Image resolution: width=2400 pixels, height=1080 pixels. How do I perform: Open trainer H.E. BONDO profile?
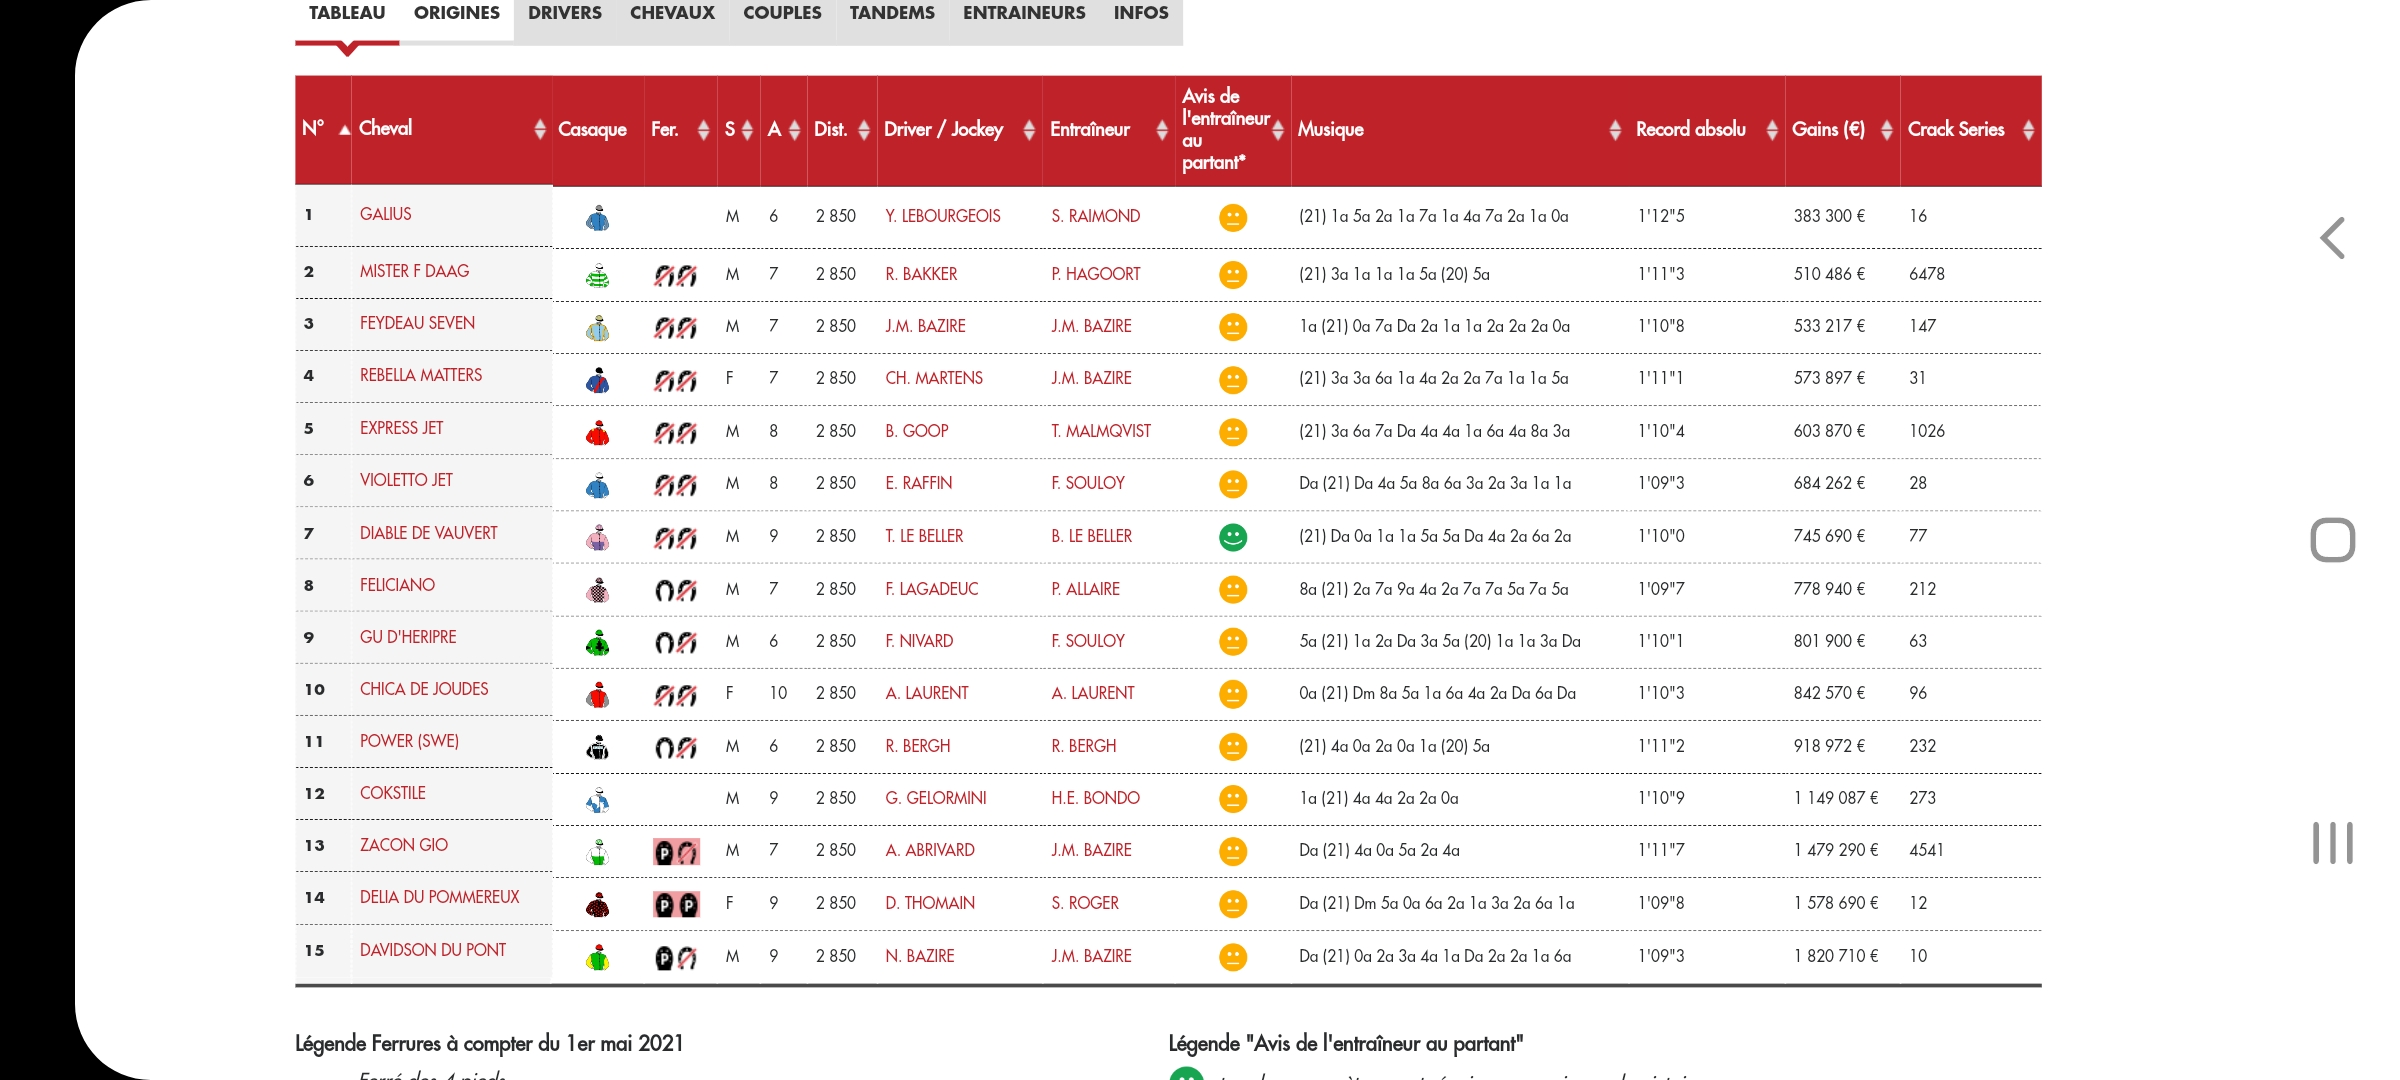(1095, 798)
